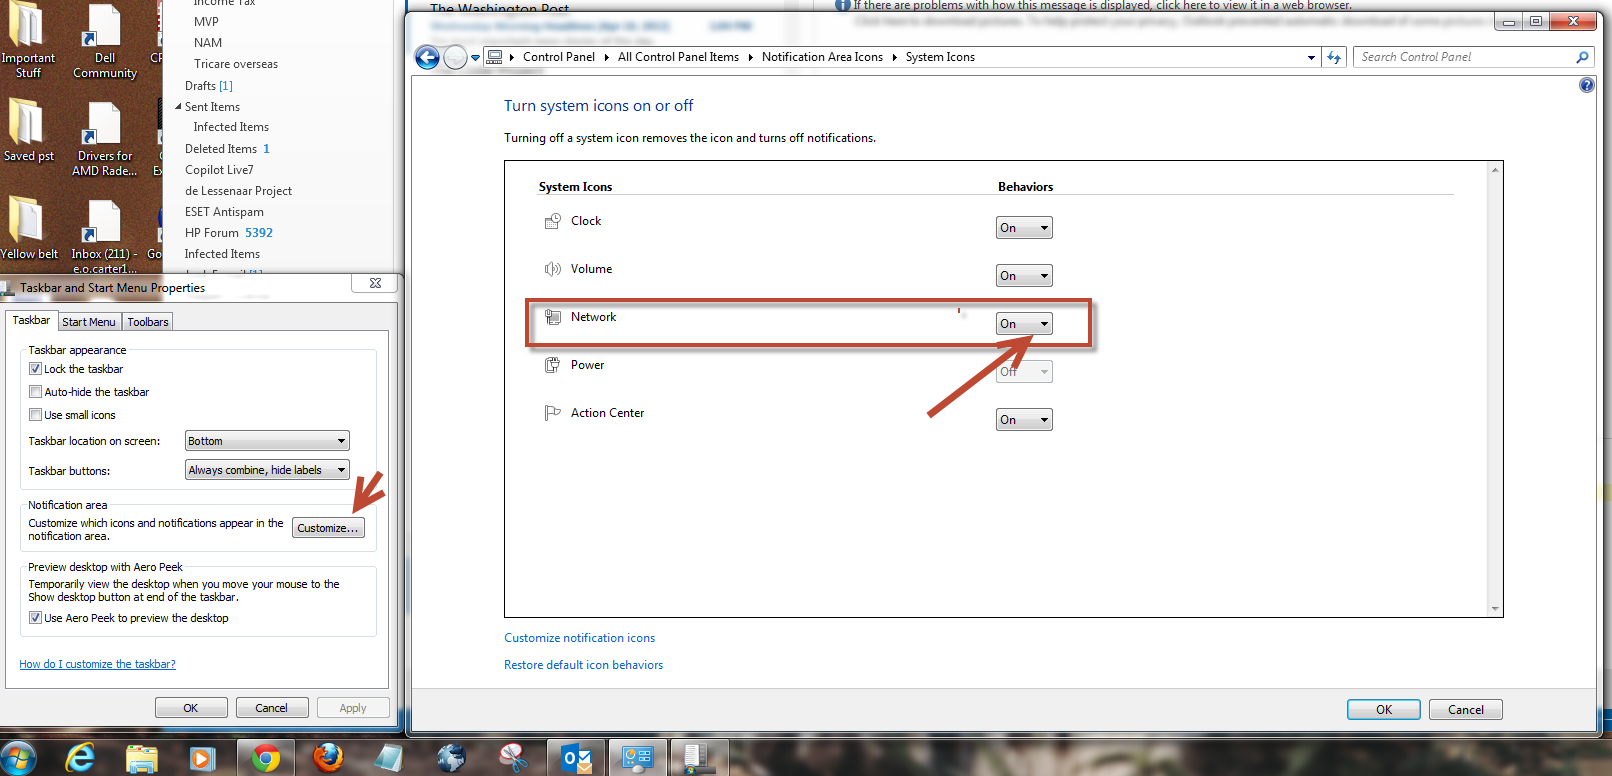Open Customize notification icons link
This screenshot has height=776, width=1612.
(580, 638)
